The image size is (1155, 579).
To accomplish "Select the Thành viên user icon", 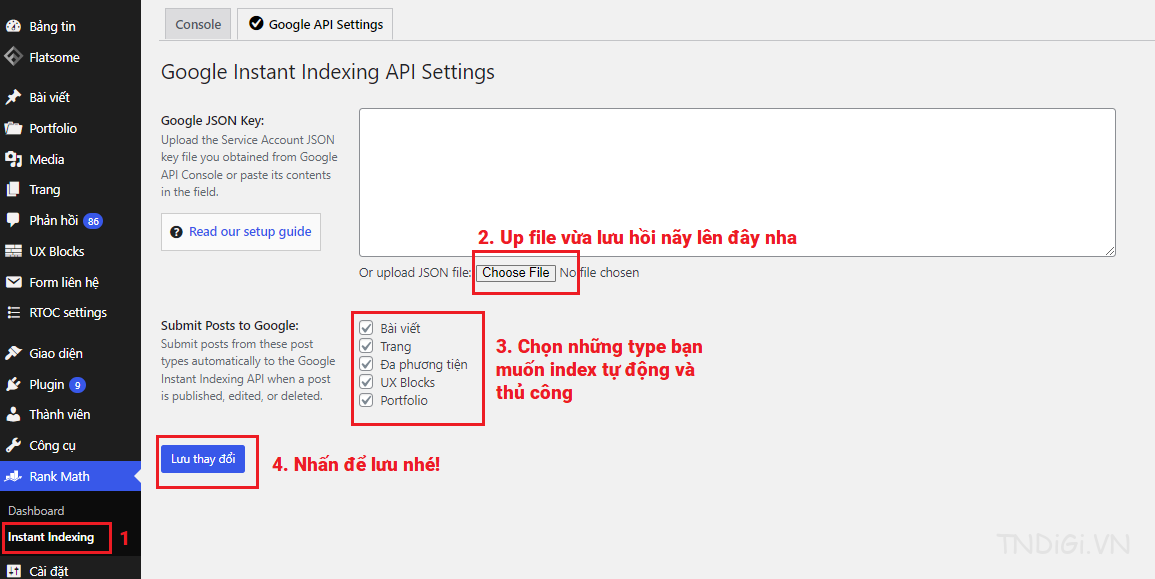I will 13,414.
